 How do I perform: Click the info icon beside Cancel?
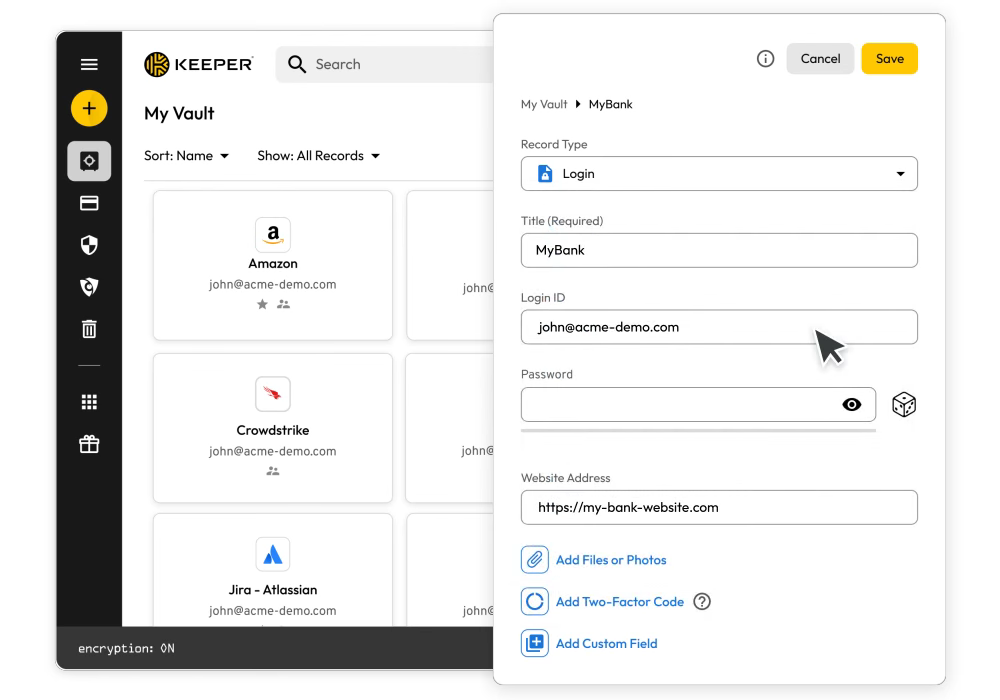(x=765, y=59)
